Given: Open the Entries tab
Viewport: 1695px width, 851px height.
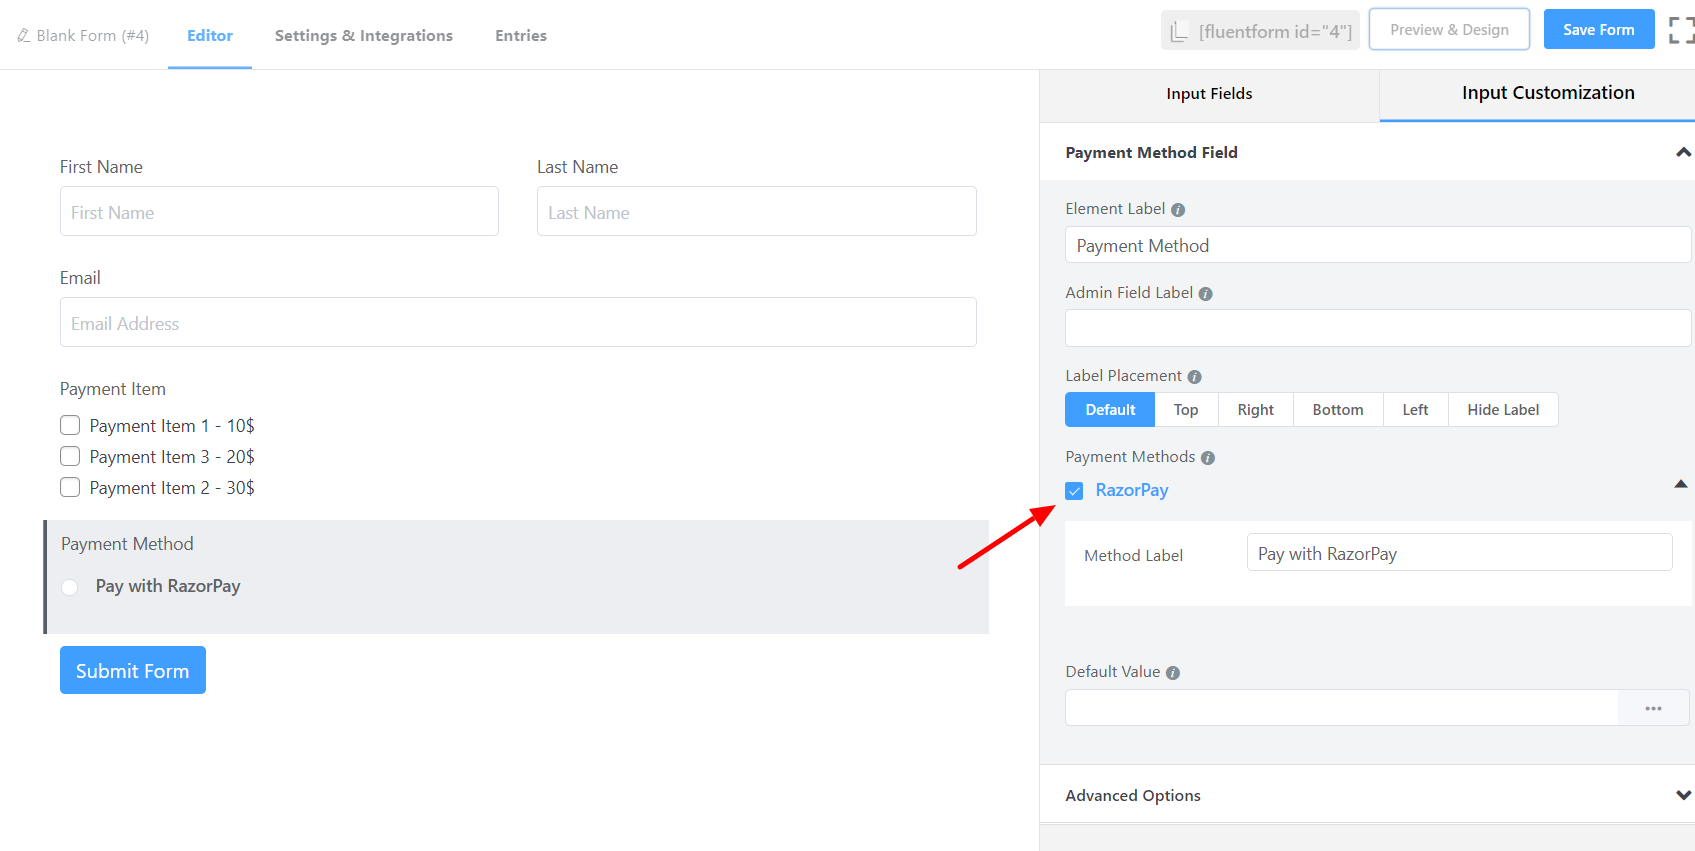Looking at the screenshot, I should tap(521, 35).
